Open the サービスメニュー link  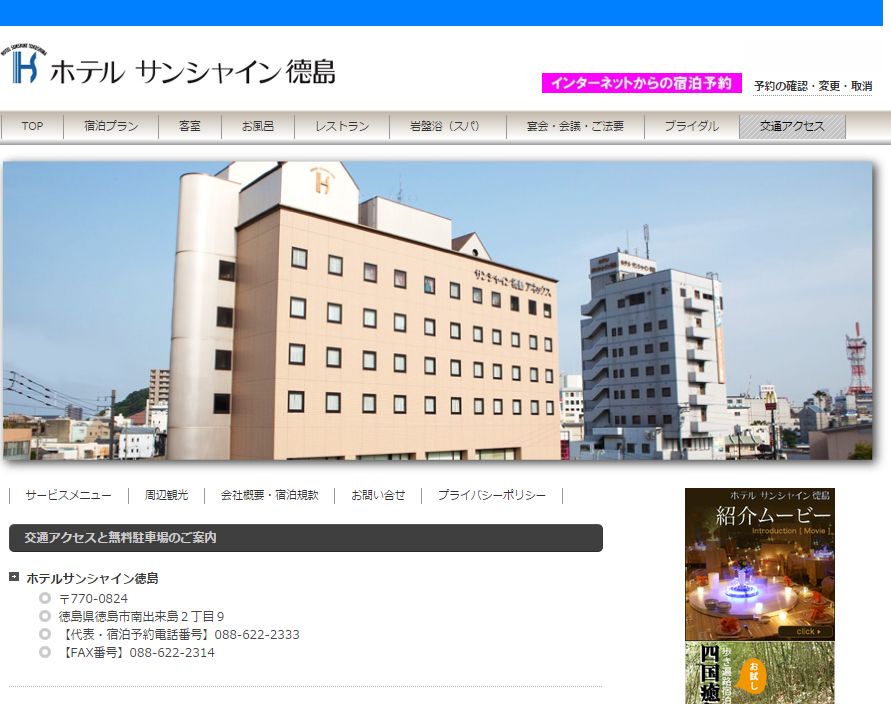69,496
